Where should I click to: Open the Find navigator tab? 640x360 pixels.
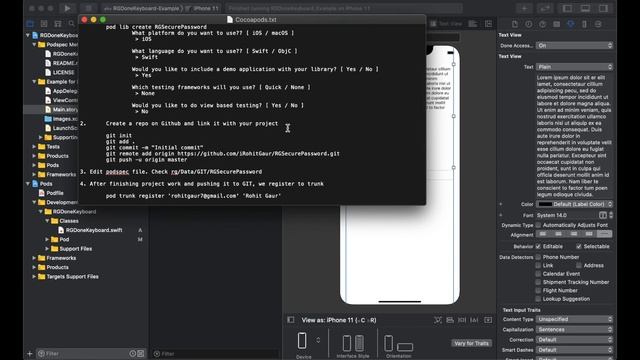tap(71, 24)
